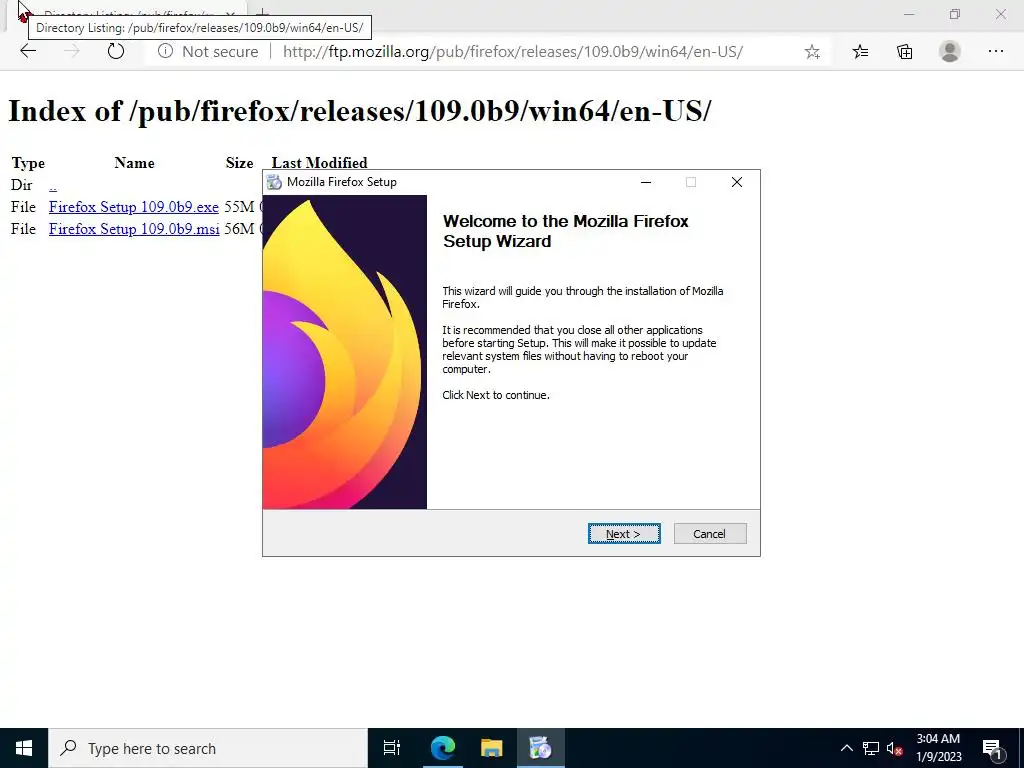Click Next in Firefox Setup wizard
Screen dimensions: 1024x768
(624, 534)
